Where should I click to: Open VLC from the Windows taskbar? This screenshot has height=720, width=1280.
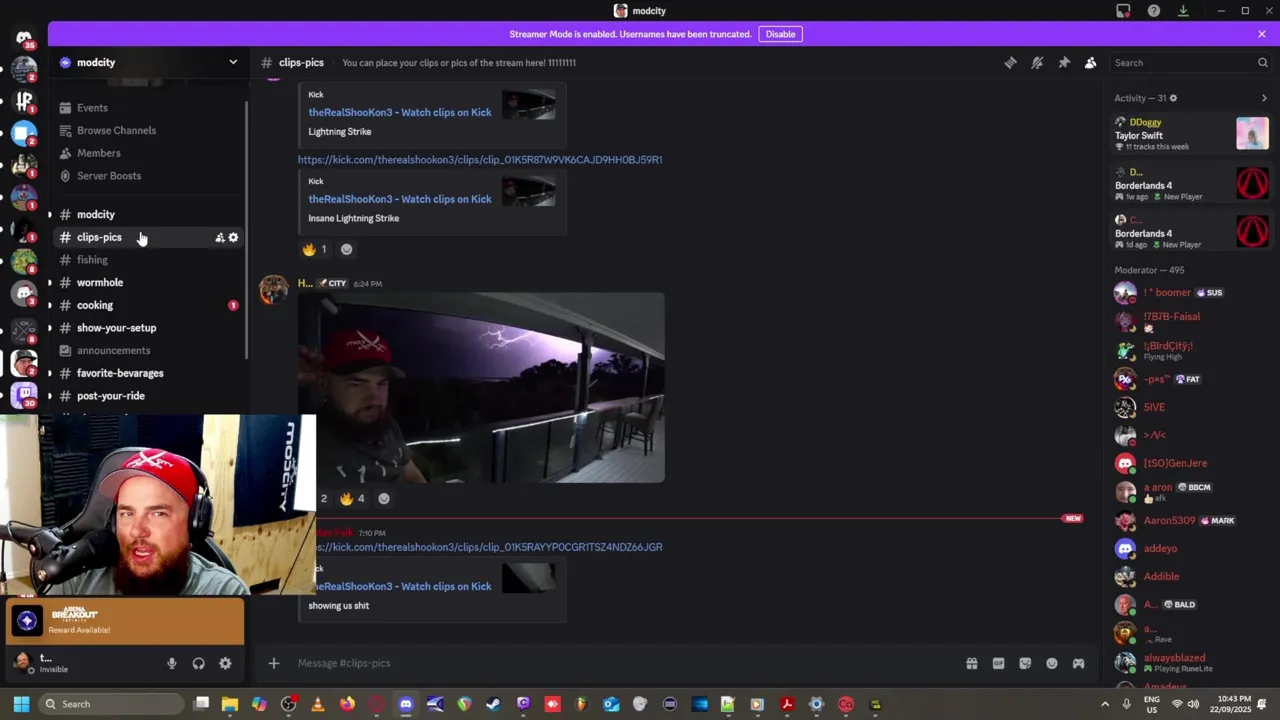click(x=318, y=704)
